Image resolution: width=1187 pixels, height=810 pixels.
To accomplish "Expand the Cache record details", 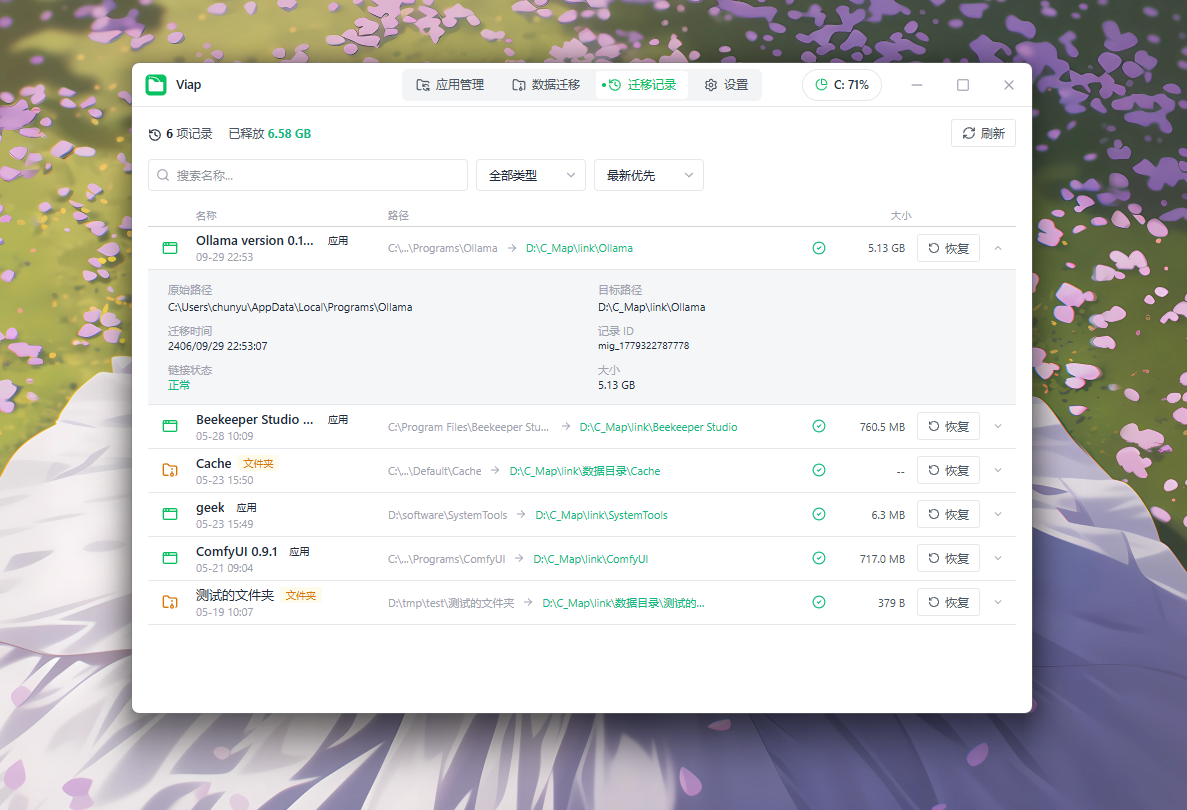I will (x=998, y=470).
